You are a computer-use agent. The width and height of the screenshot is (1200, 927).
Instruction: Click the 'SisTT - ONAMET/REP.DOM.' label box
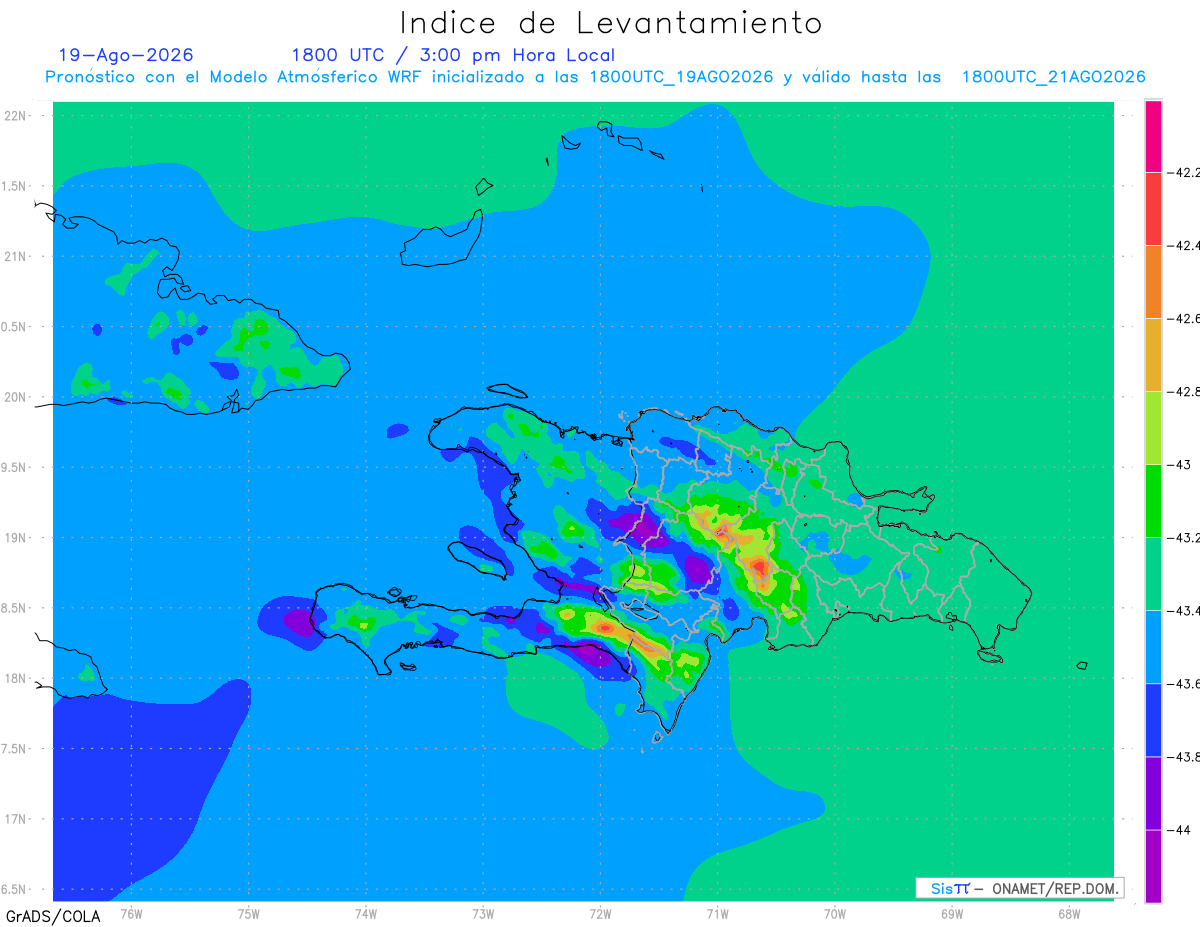point(1020,888)
